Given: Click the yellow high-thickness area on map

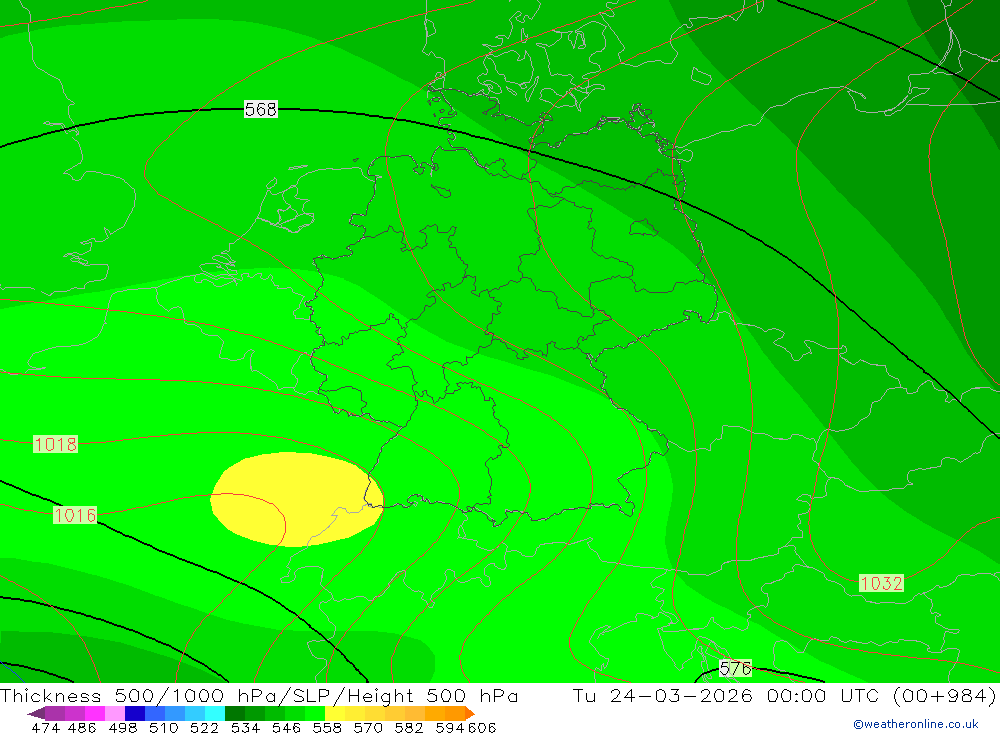Looking at the screenshot, I should tap(297, 500).
